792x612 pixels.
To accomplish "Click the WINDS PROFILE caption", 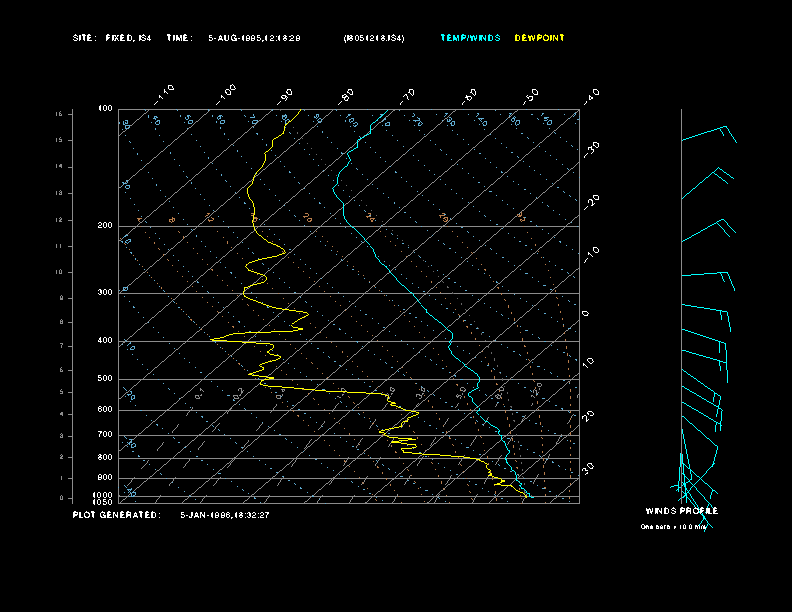I will (681, 511).
